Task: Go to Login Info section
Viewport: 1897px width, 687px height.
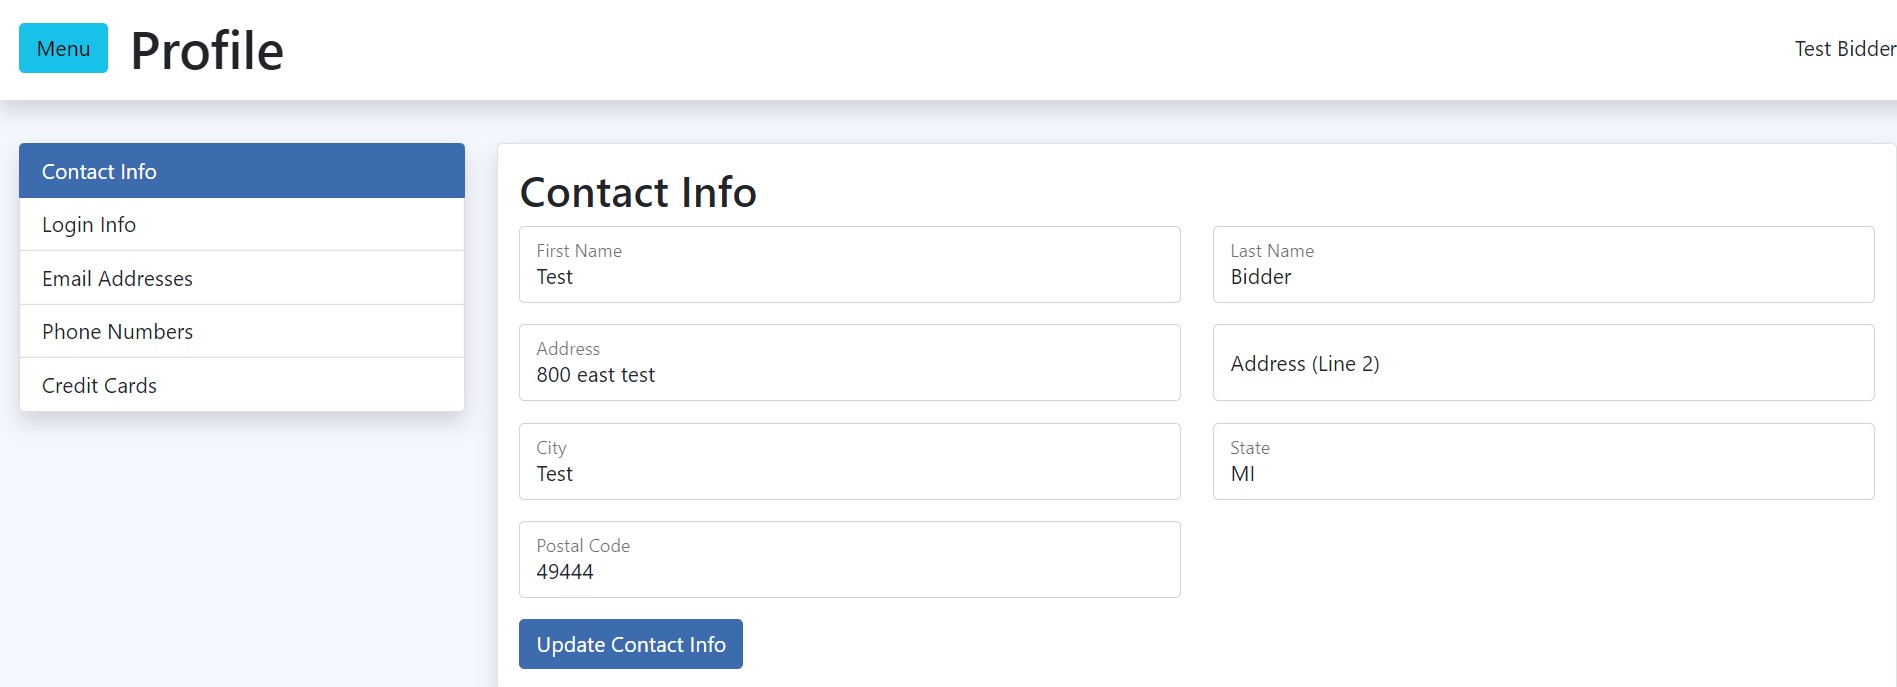Action: (241, 225)
